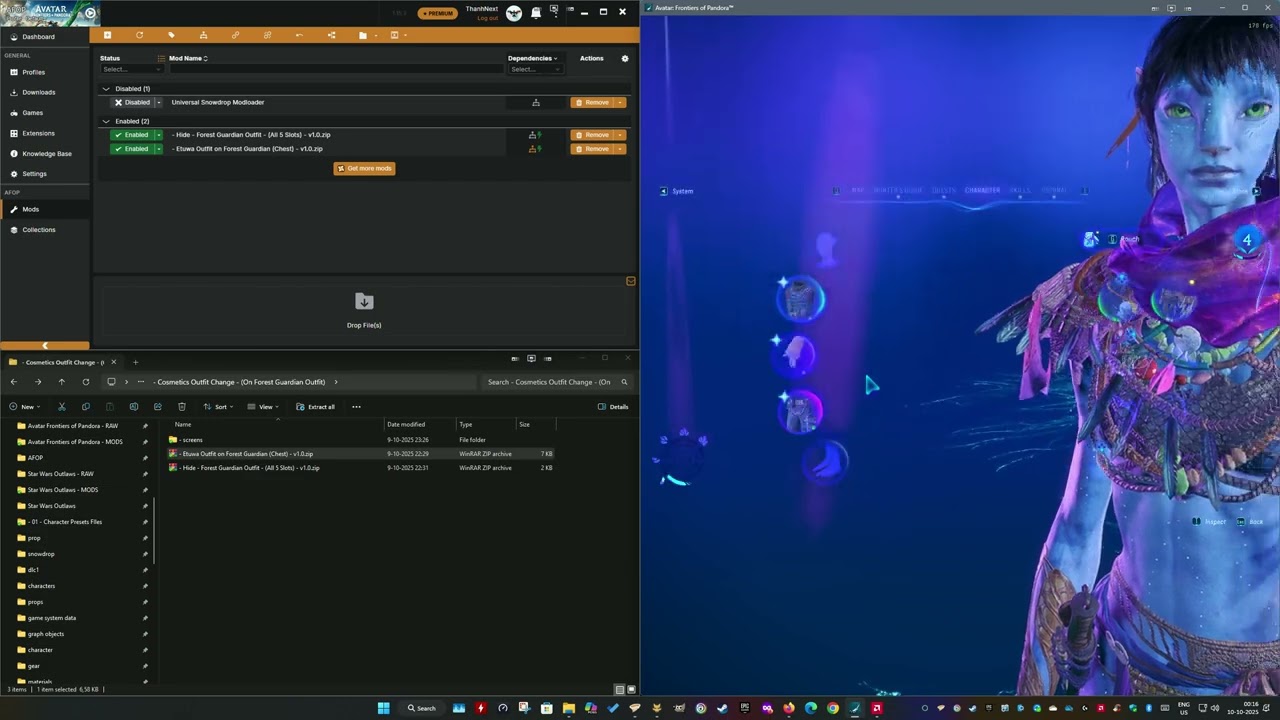Screen dimensions: 1280x720
Task: Click the Delete trash icon in File Explorer
Action: pos(181,407)
